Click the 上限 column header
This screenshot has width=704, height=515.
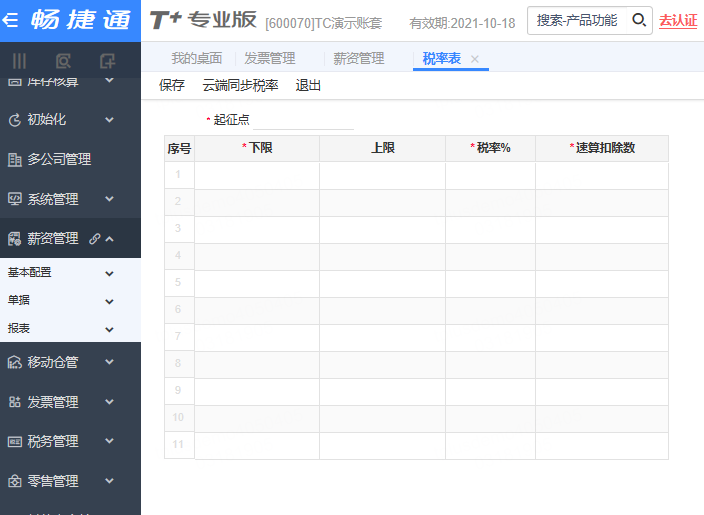(x=383, y=148)
